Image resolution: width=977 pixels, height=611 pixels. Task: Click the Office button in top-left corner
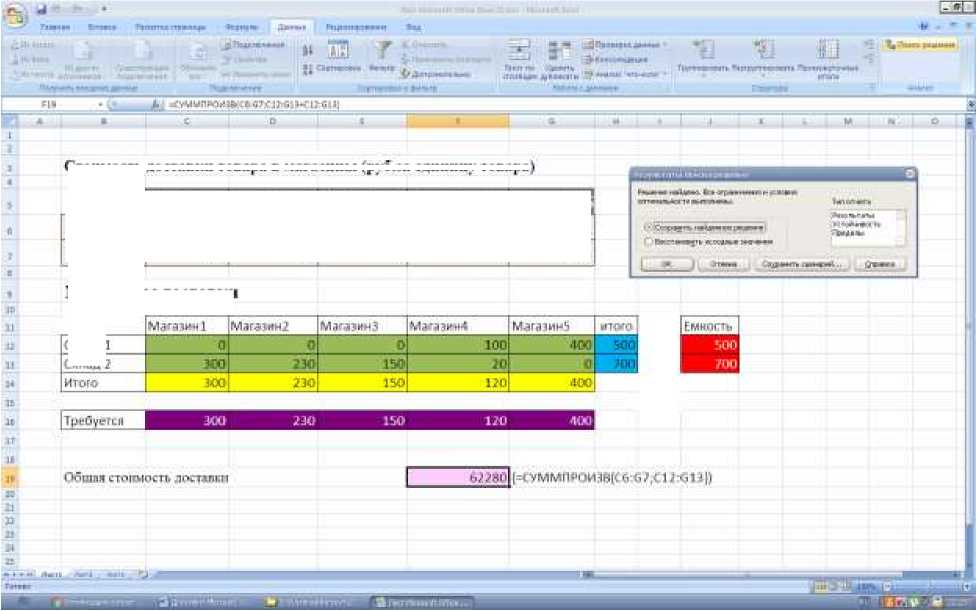click(x=16, y=15)
